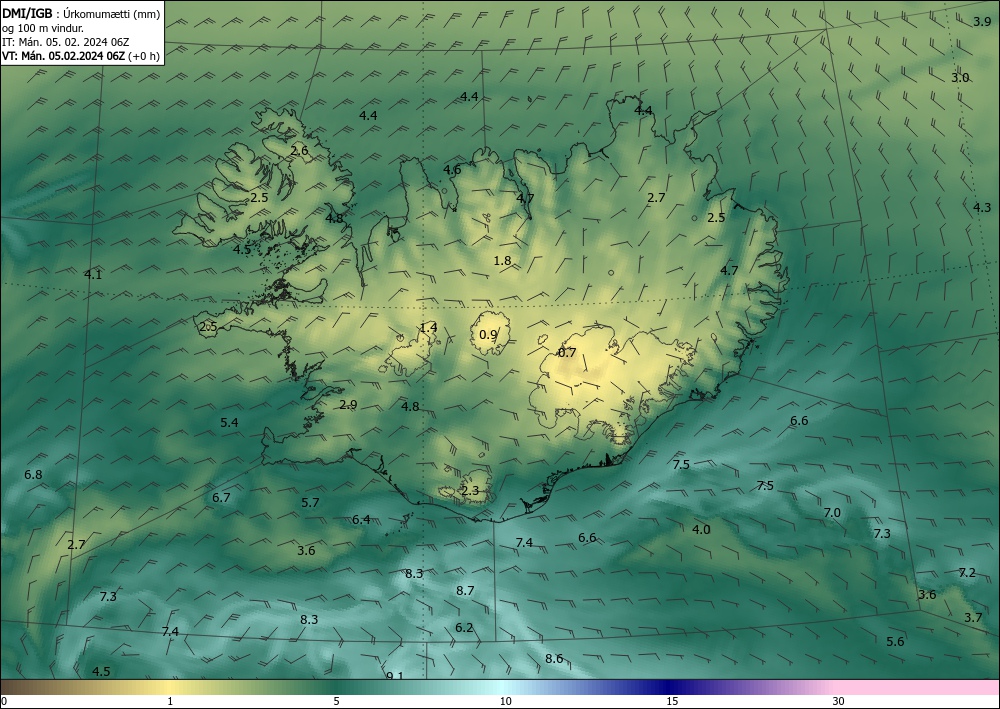
Task: Click the 0.7 value on Vatnajökull glacier
Action: (567, 353)
